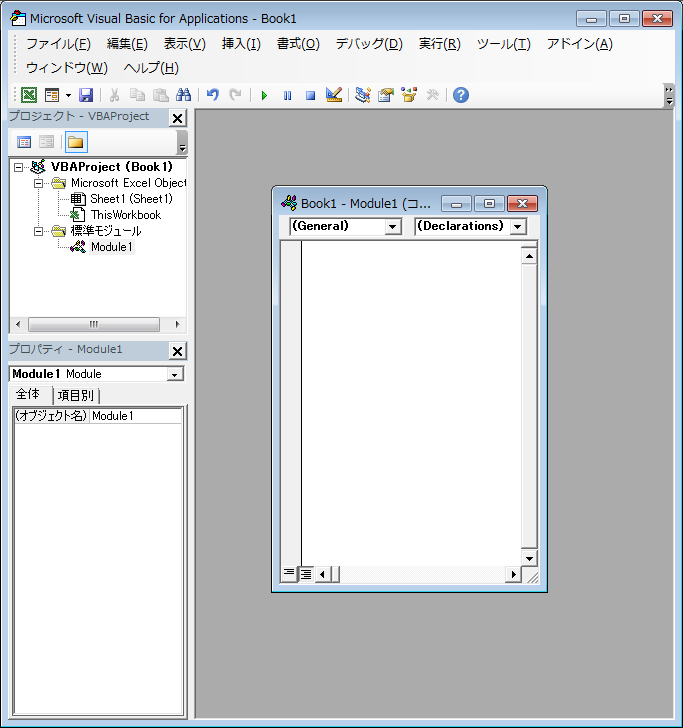Click the Redo arrow icon

[235, 95]
